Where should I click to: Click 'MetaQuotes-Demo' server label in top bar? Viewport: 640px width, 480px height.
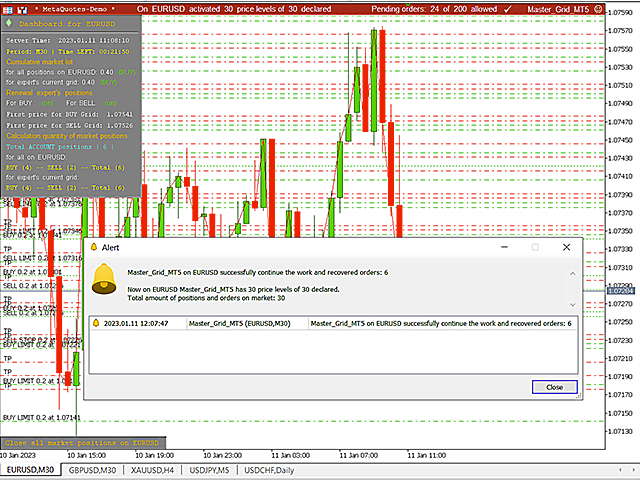pos(75,9)
